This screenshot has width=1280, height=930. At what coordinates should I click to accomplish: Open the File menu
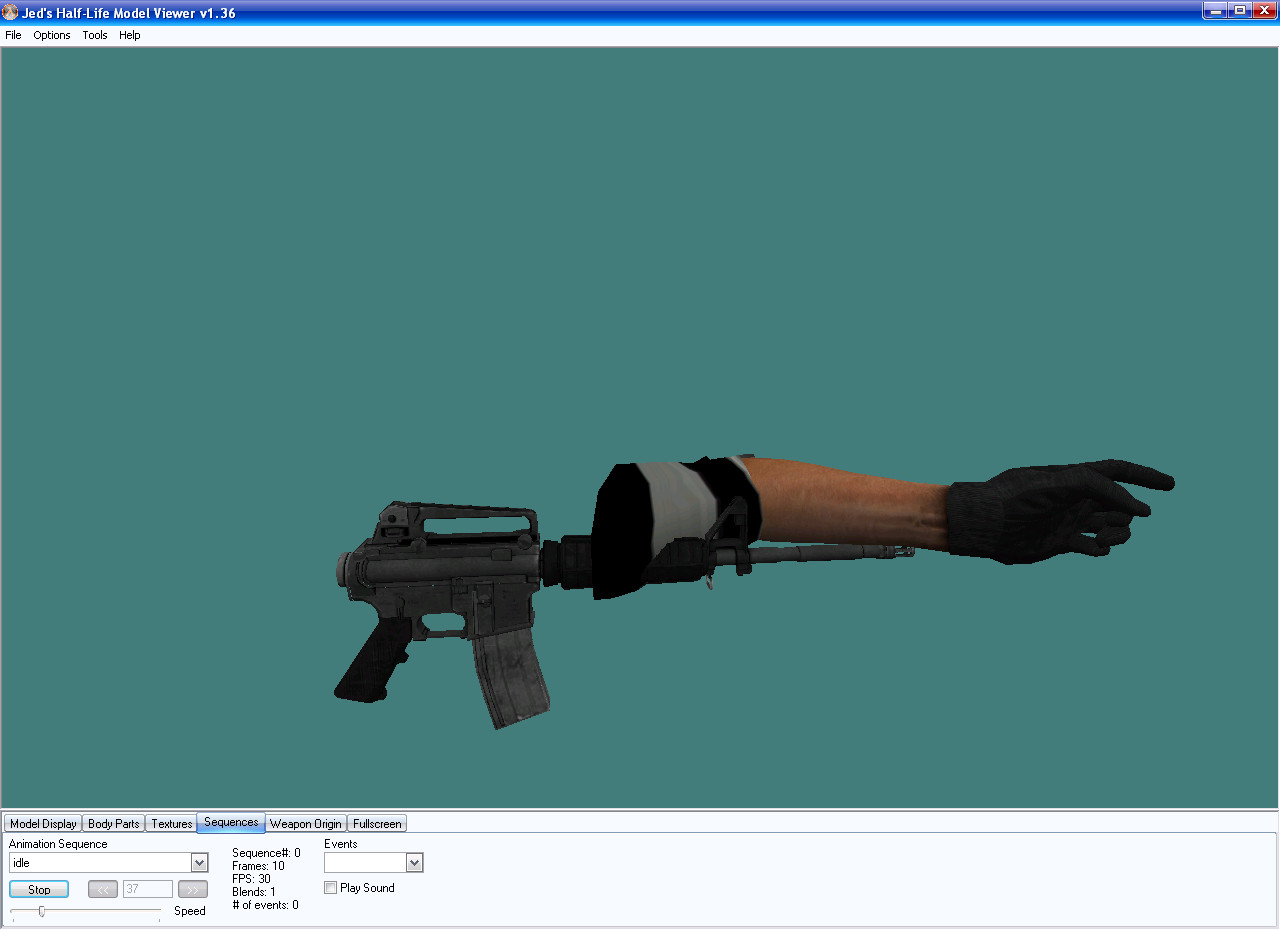(x=13, y=35)
